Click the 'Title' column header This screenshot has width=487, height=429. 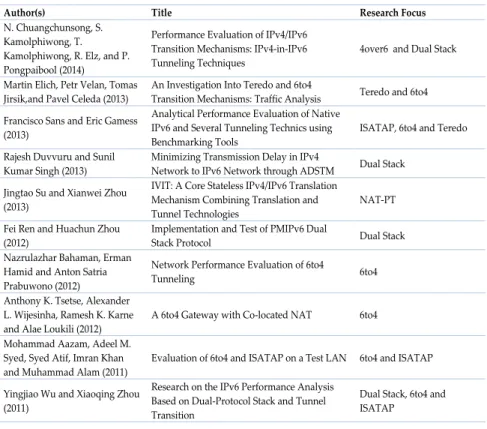pos(162,13)
